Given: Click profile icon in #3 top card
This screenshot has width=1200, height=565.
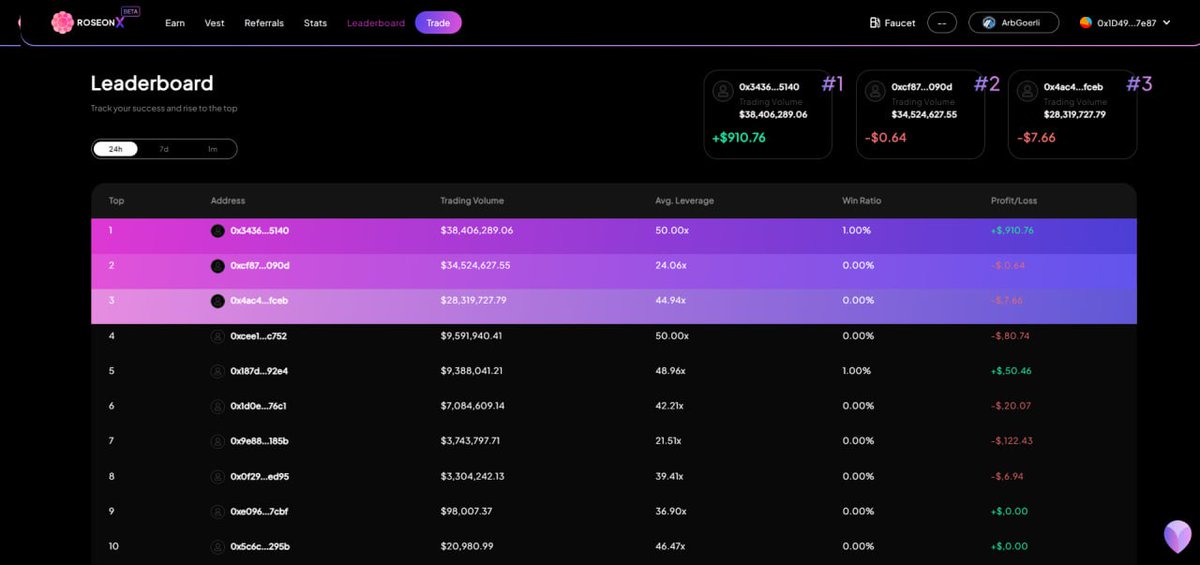Looking at the screenshot, I should click(1027, 91).
